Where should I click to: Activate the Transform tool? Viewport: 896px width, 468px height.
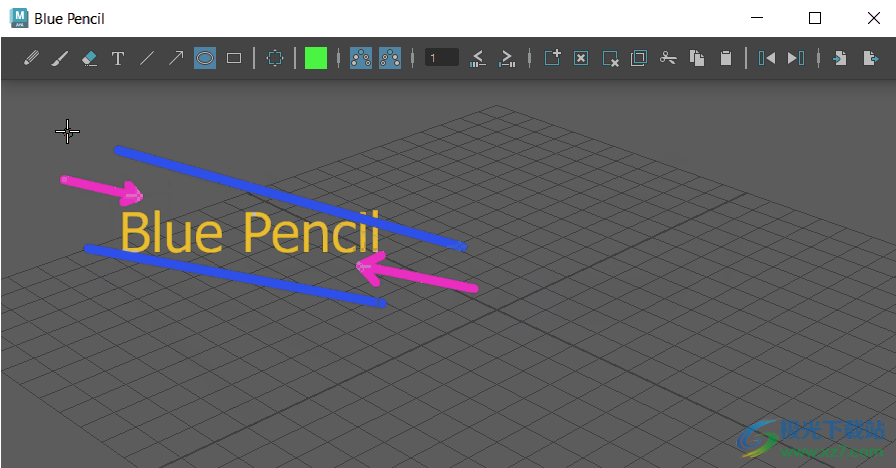275,58
